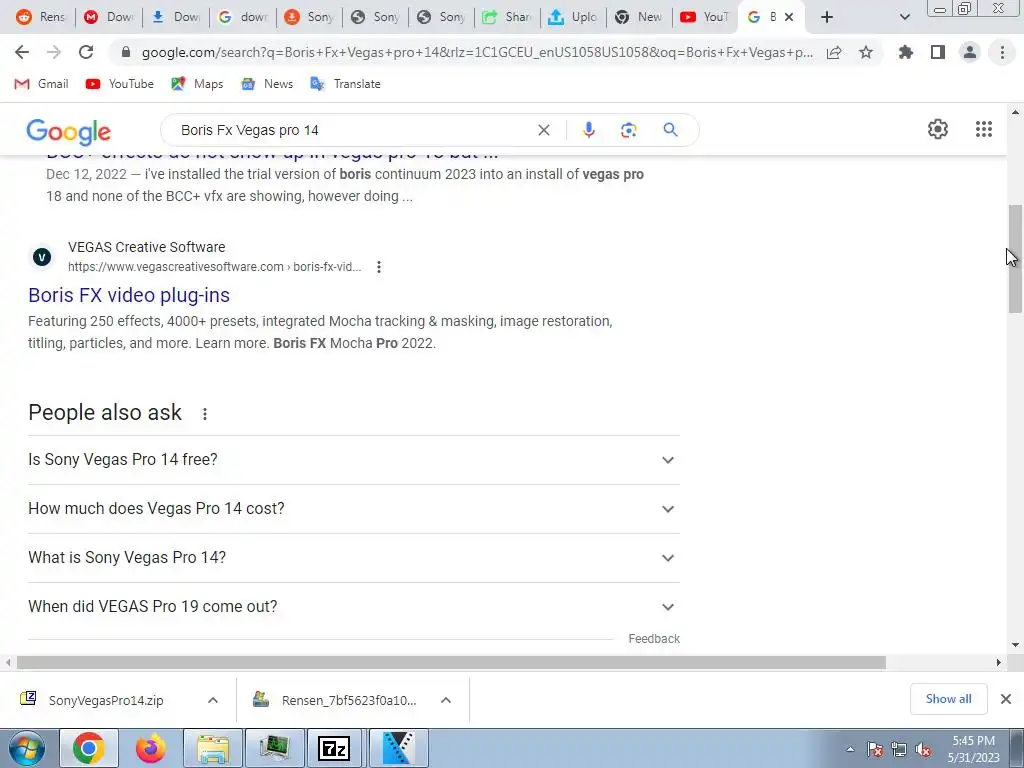Bookmark this page with the star icon
This screenshot has width=1024, height=768.
[x=866, y=52]
